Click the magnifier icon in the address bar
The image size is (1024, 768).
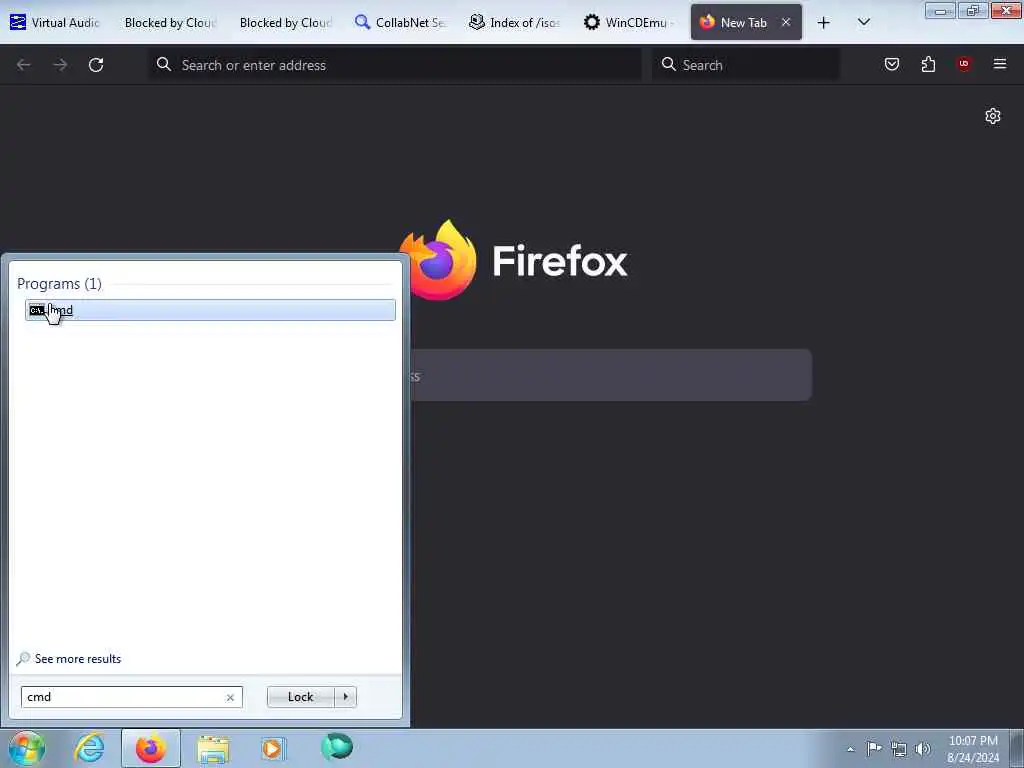[x=164, y=64]
